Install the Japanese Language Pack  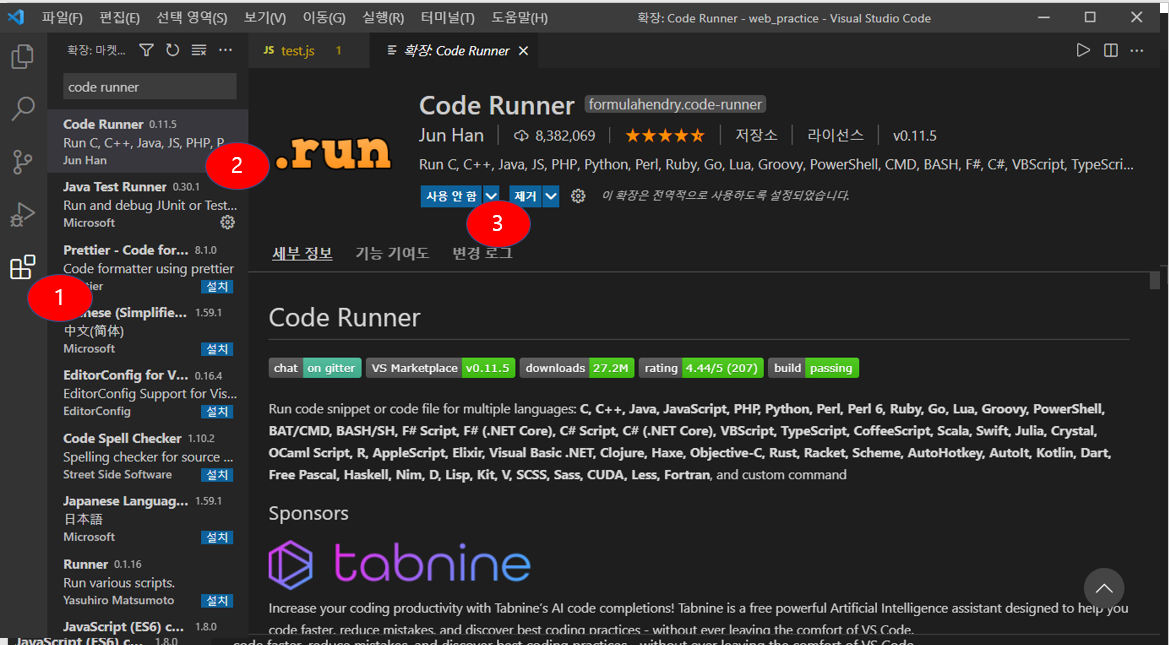click(217, 538)
